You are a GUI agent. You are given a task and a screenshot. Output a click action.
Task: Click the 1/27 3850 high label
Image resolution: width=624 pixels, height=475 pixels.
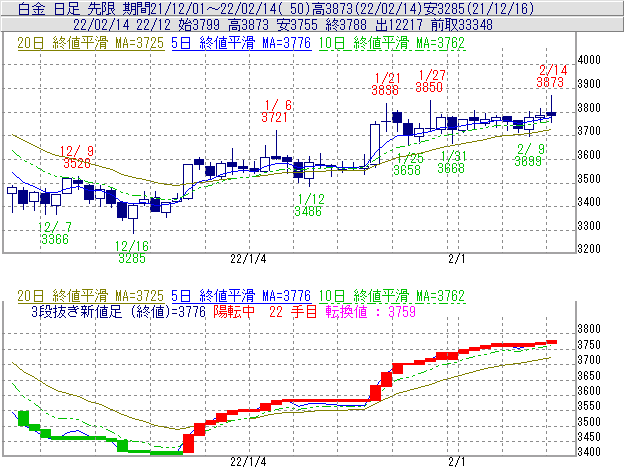[x=430, y=81]
